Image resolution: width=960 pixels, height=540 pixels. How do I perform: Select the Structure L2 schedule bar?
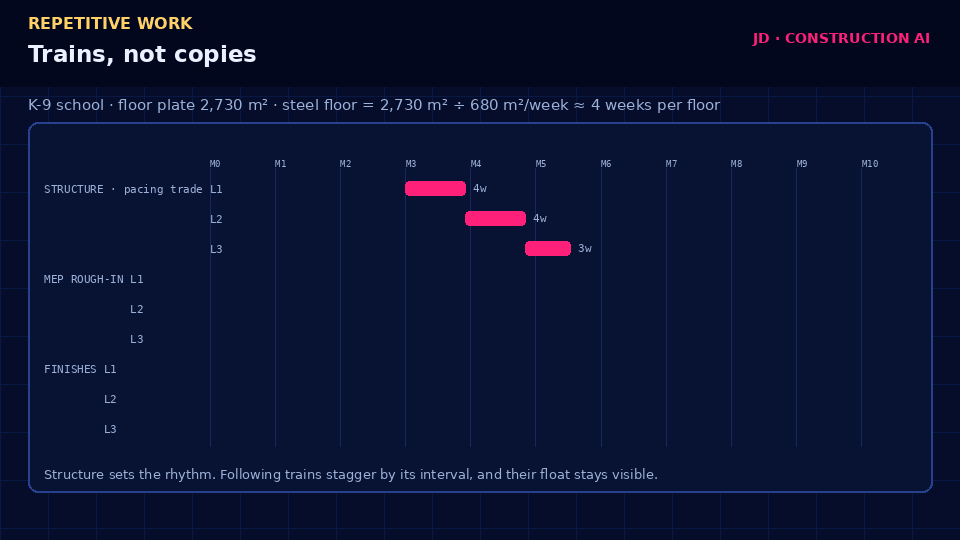tap(495, 219)
